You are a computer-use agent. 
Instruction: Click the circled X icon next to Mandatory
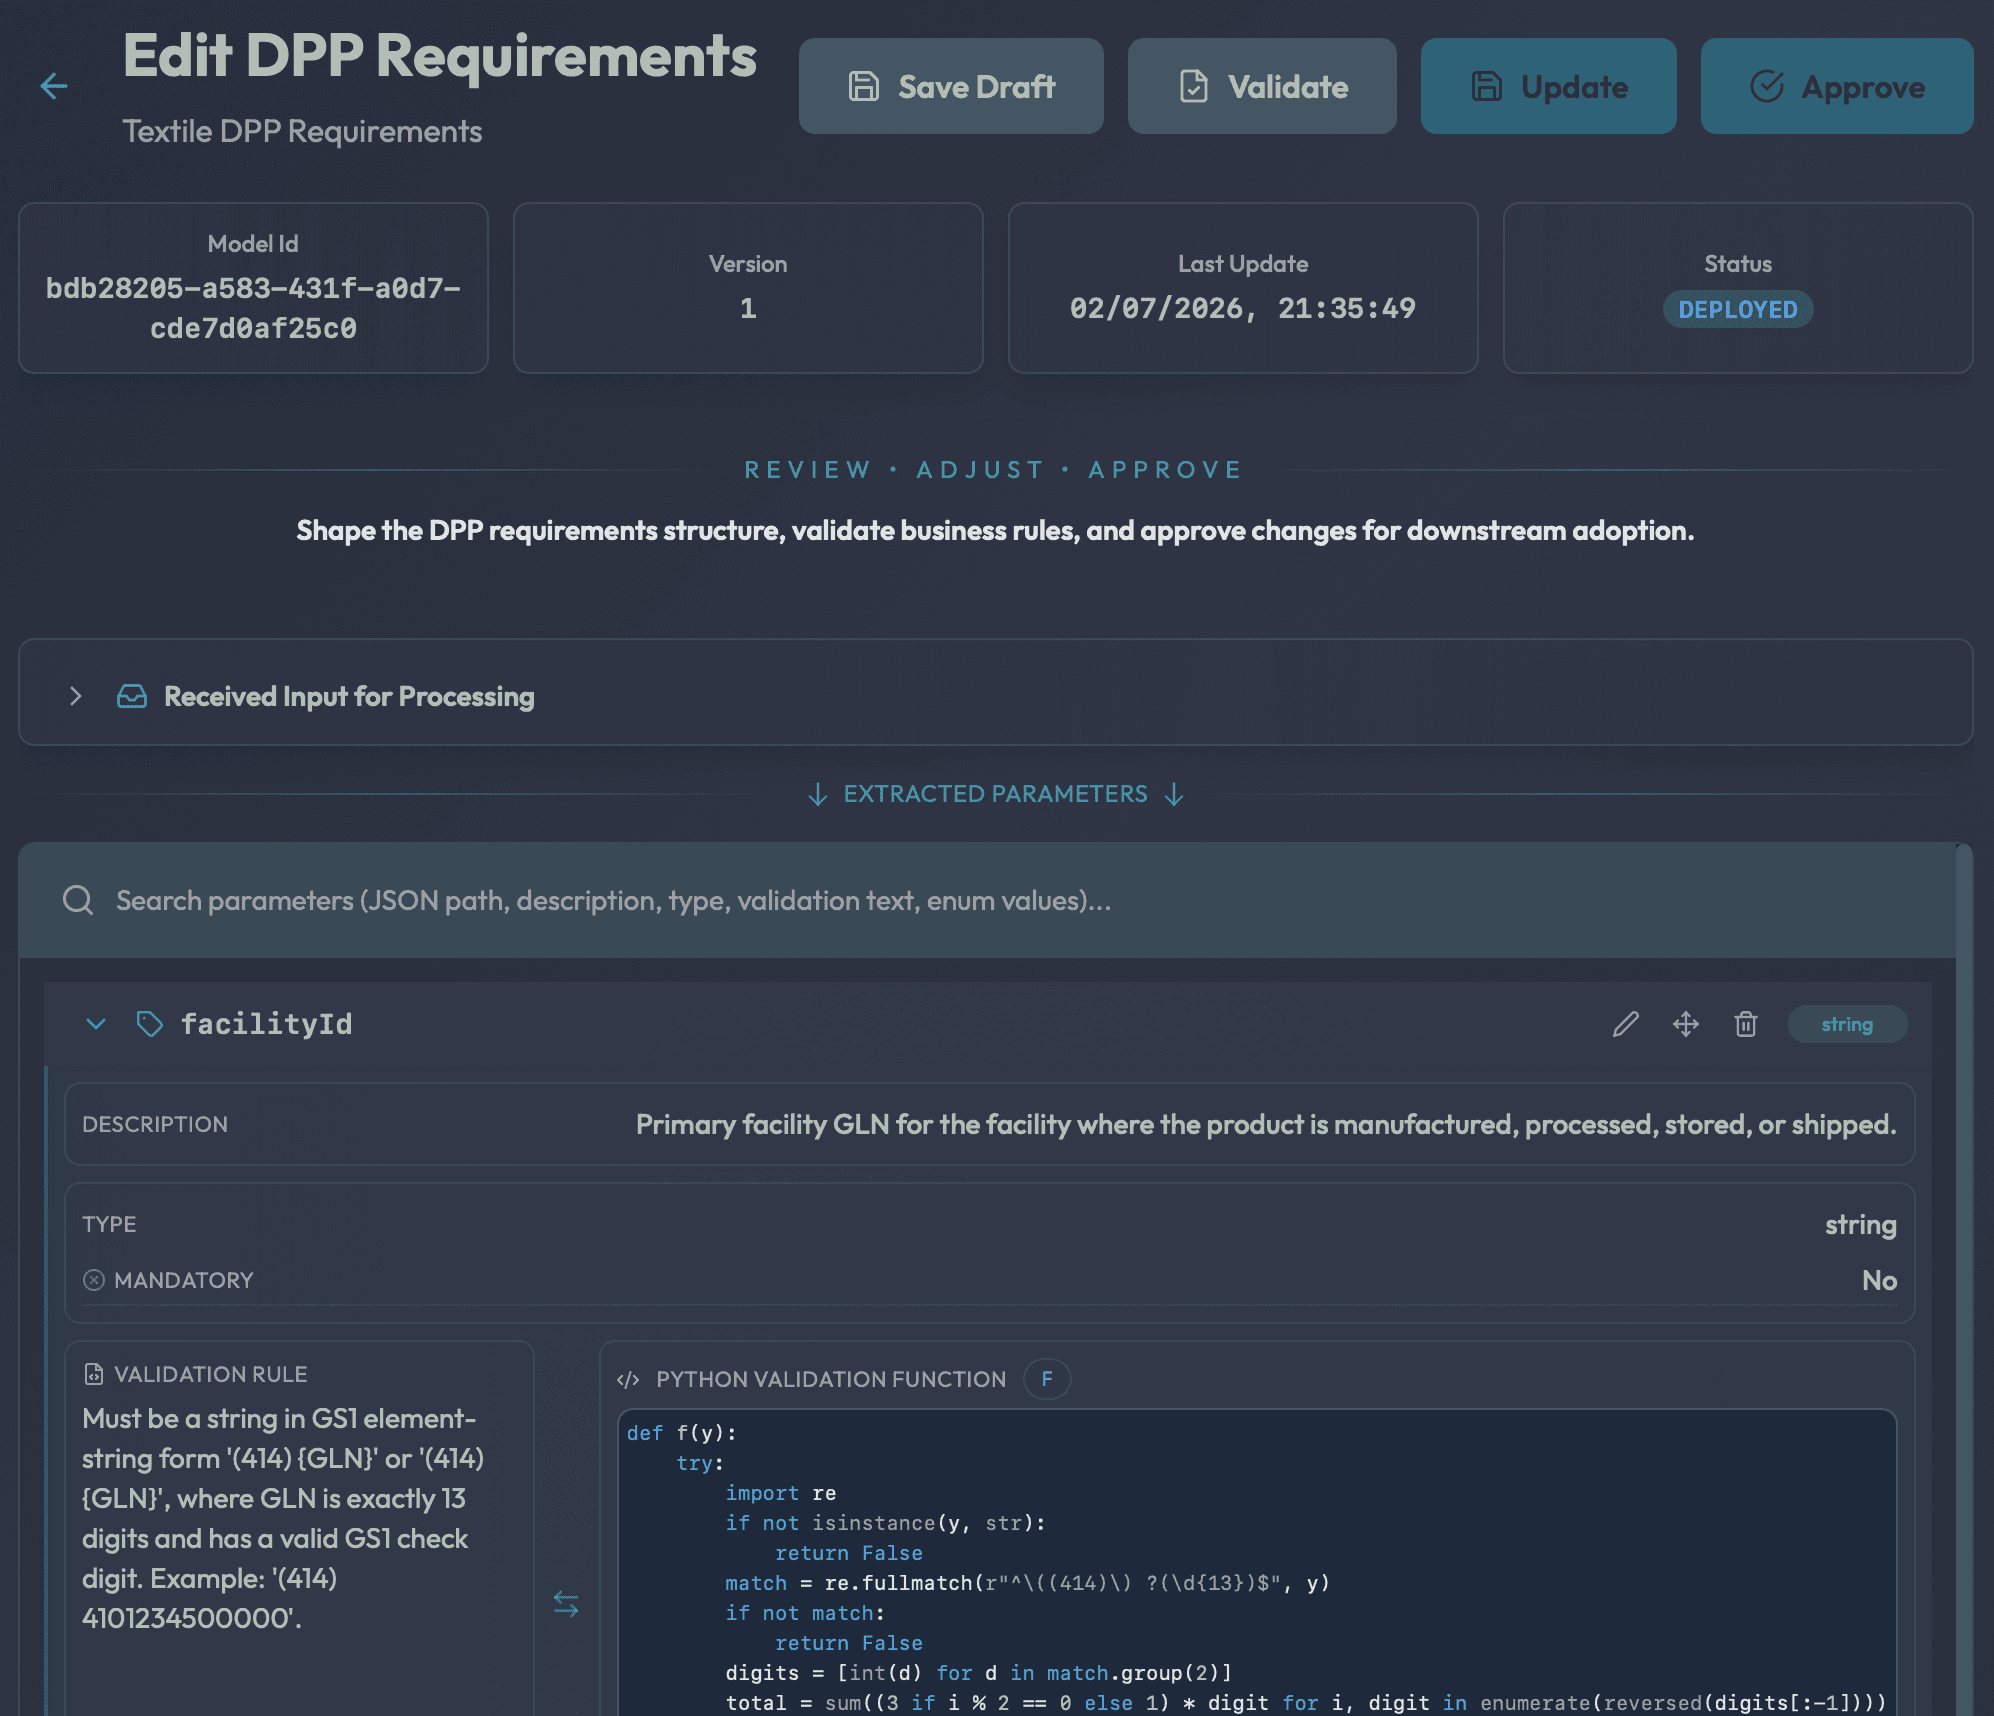tap(94, 1280)
